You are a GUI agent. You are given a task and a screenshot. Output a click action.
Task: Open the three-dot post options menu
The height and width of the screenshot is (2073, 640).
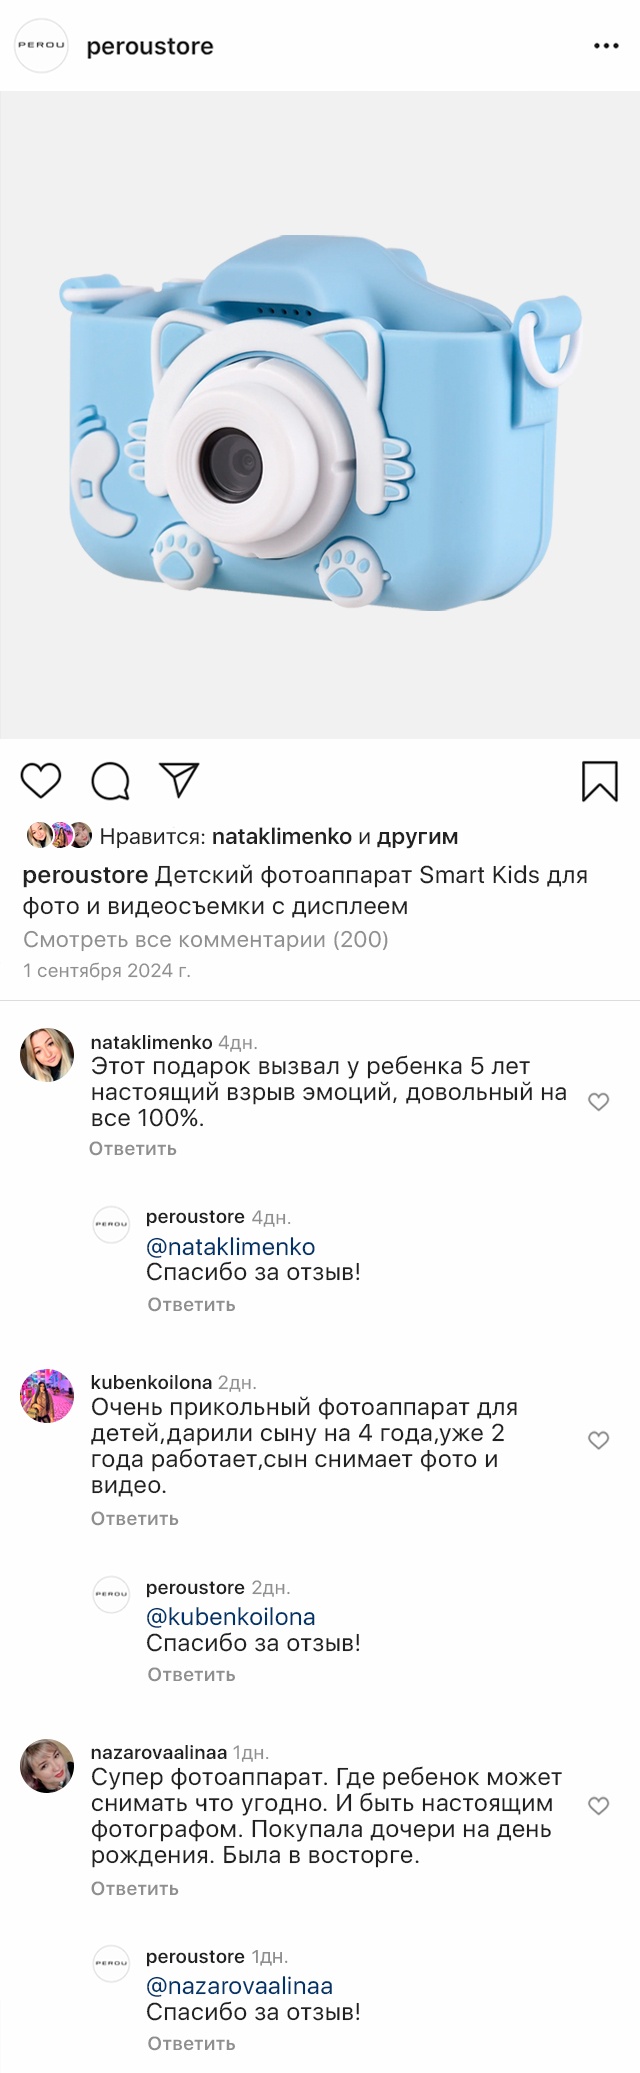pos(606,46)
